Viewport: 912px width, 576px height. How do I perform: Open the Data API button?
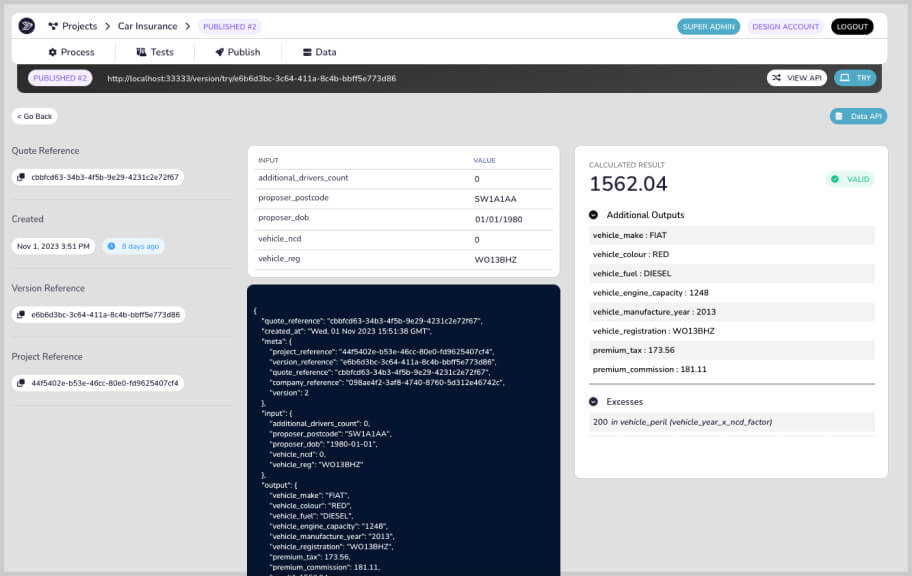point(858,116)
